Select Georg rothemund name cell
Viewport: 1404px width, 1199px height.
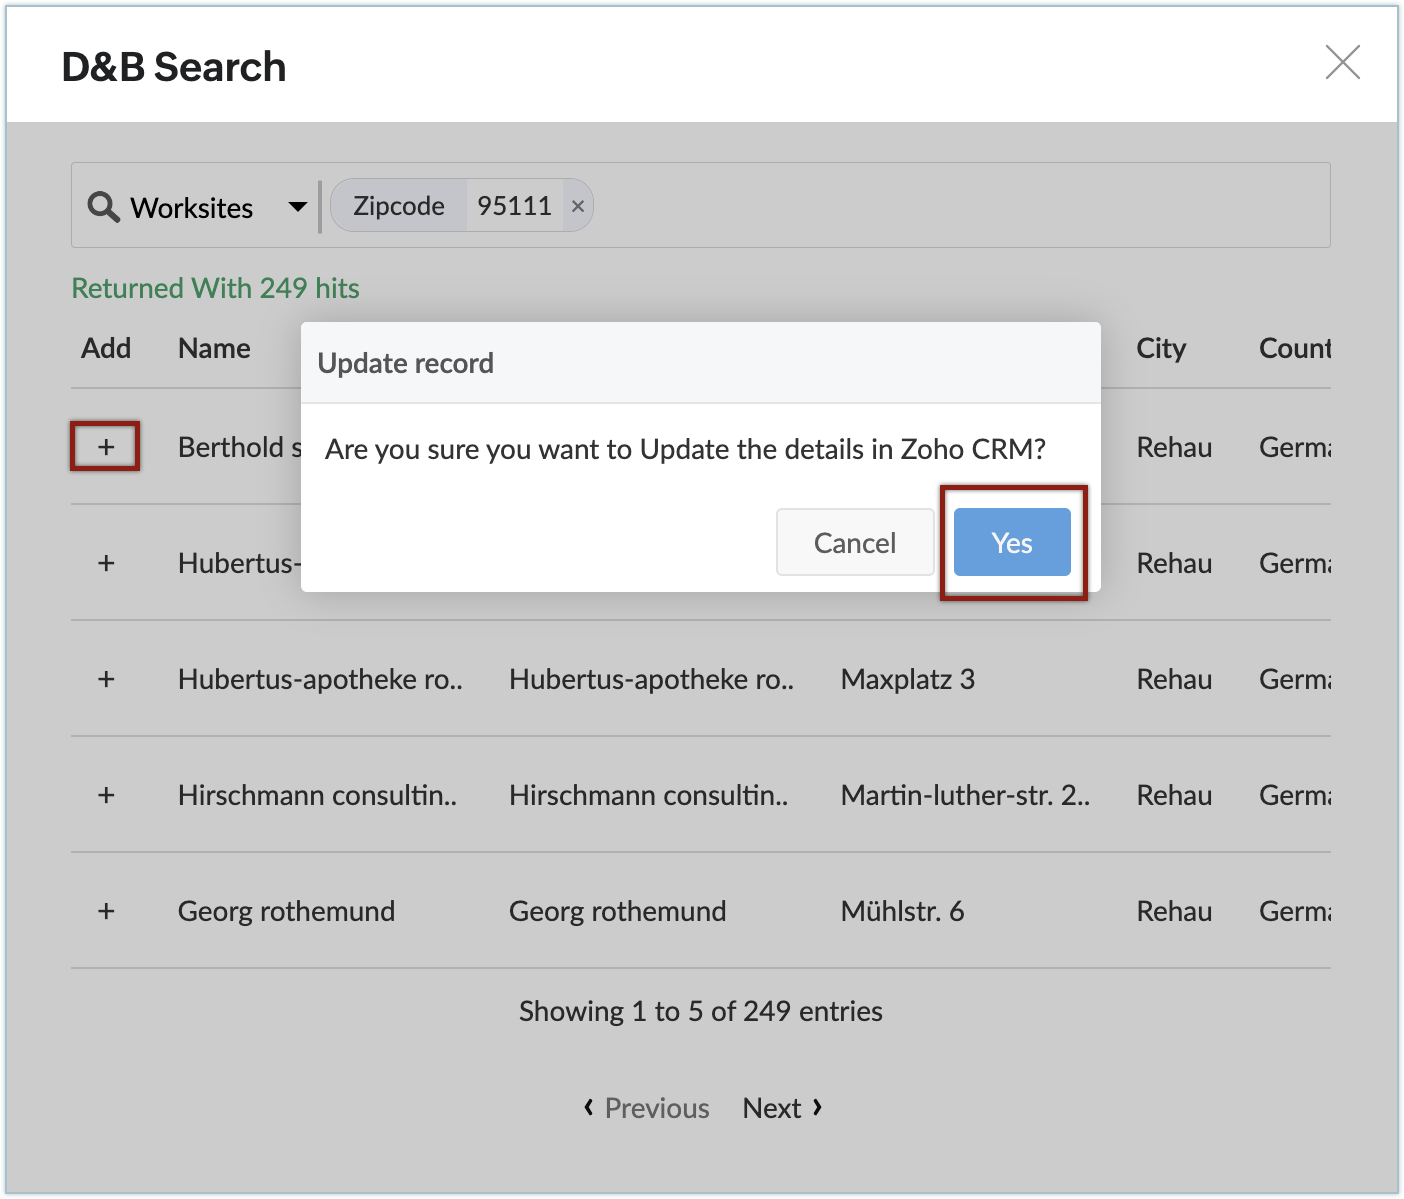pyautogui.click(x=286, y=911)
